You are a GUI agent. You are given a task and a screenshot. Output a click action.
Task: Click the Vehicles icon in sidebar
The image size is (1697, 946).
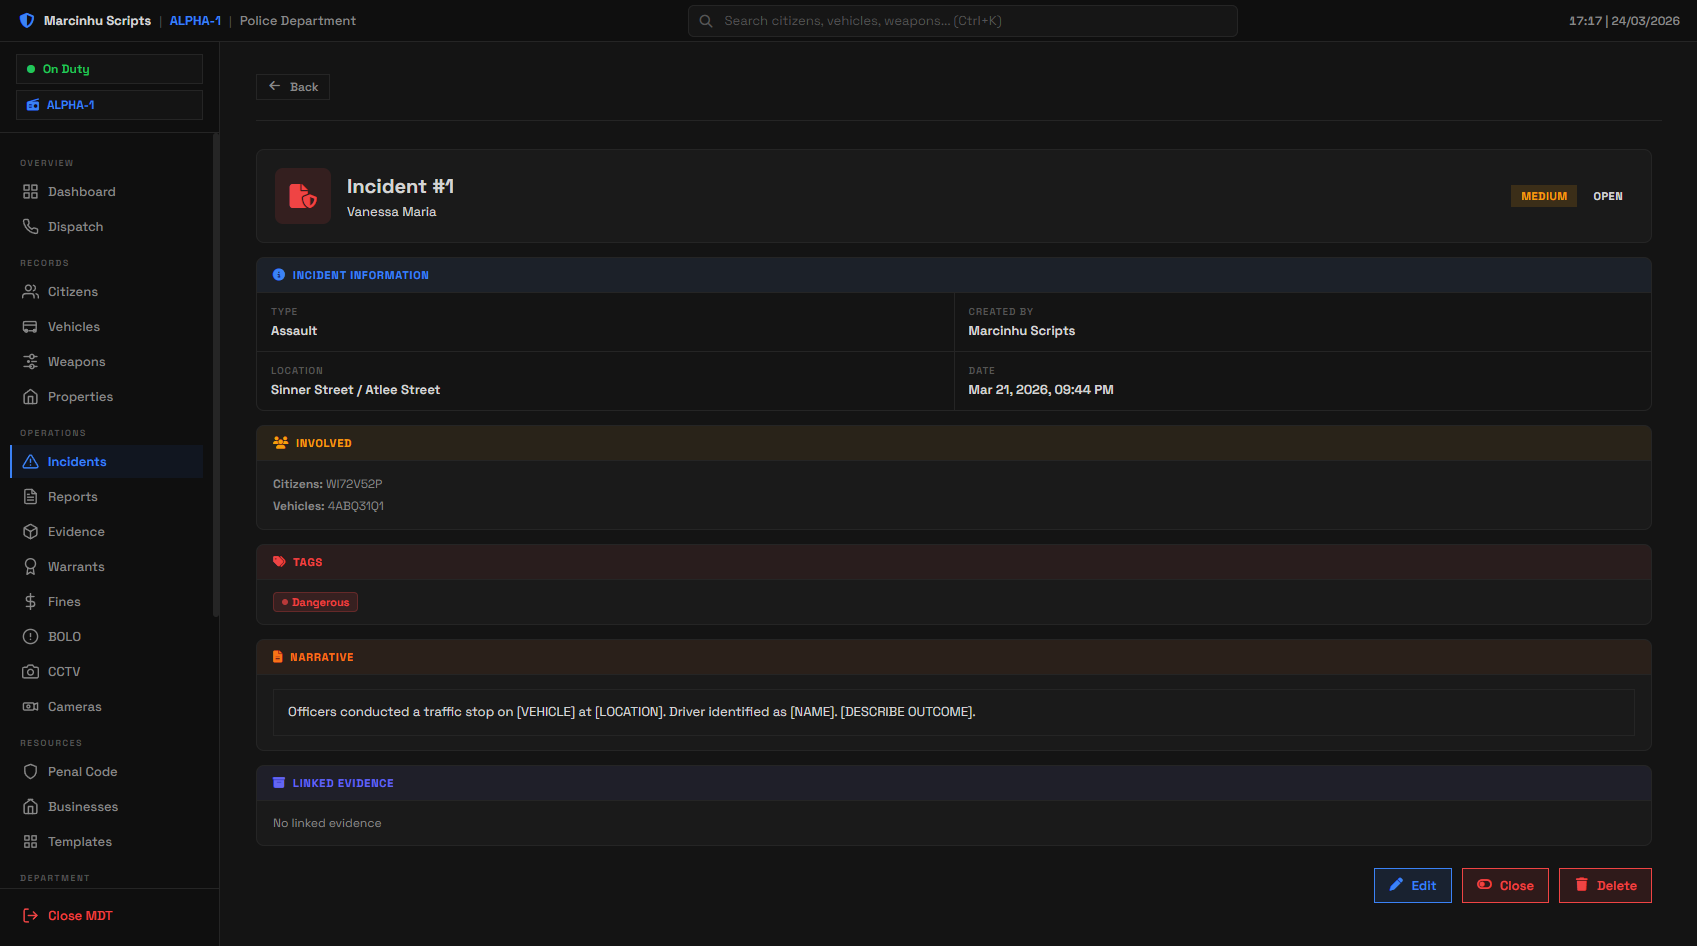tap(30, 327)
